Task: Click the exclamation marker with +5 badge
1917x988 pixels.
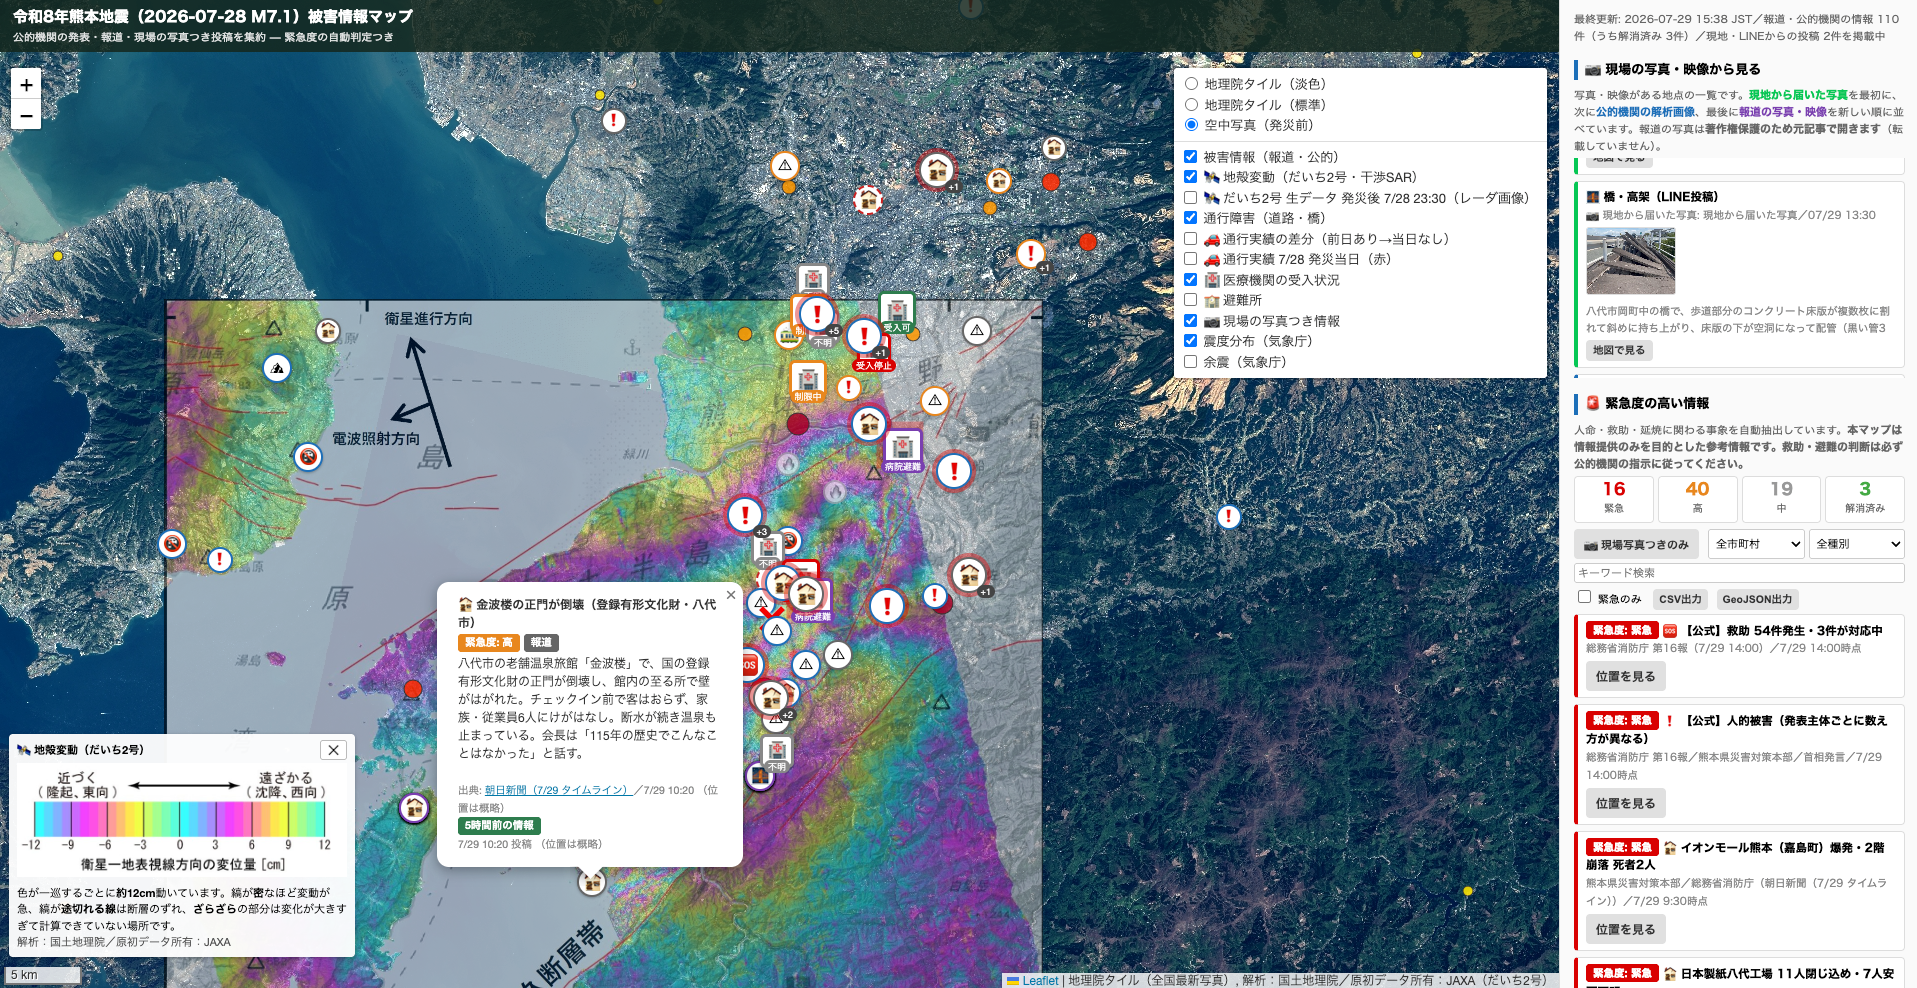Action: click(817, 314)
